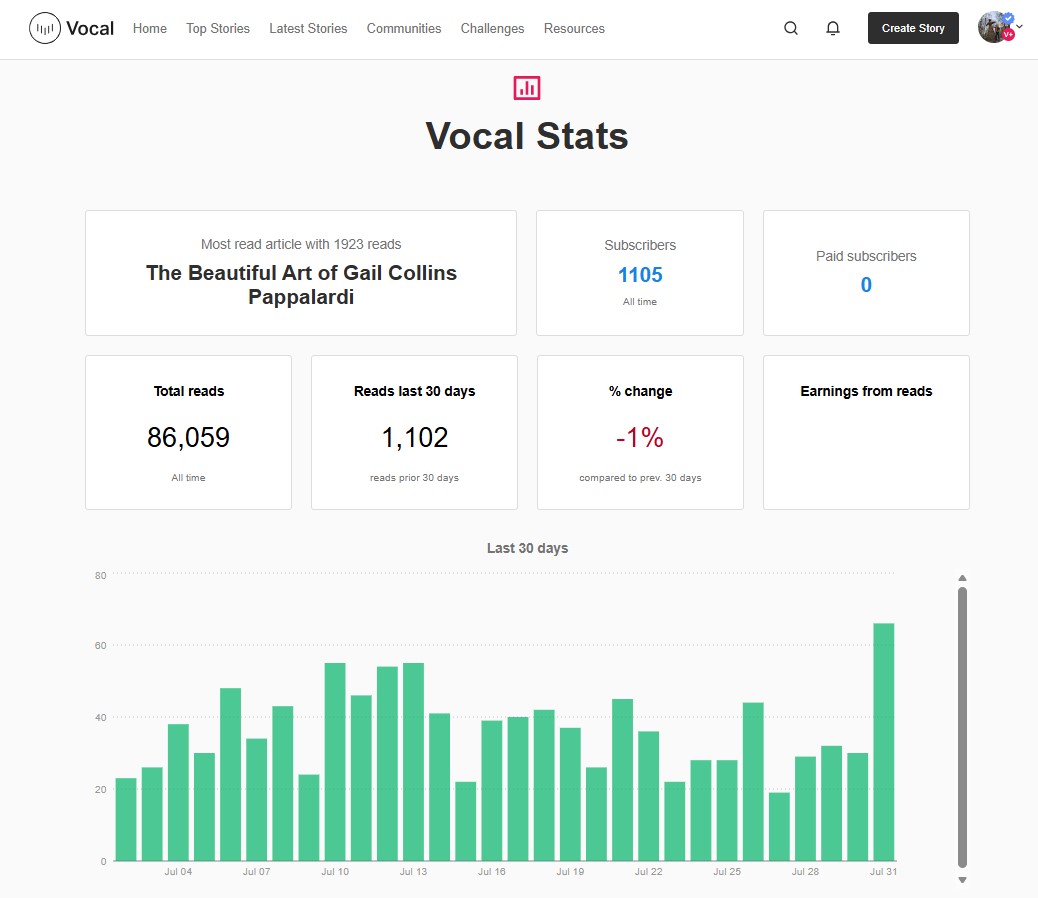Click the bar above the Jul 25 label

(x=727, y=811)
